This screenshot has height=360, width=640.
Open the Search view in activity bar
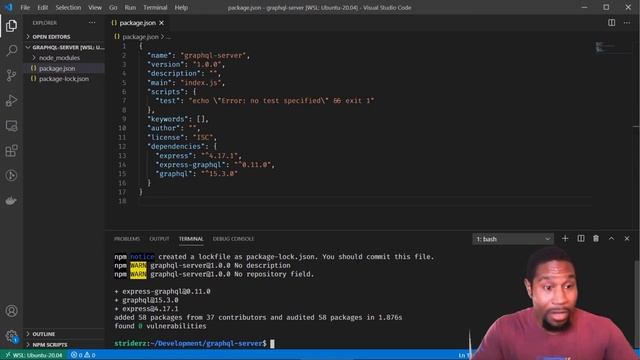pos(11,51)
